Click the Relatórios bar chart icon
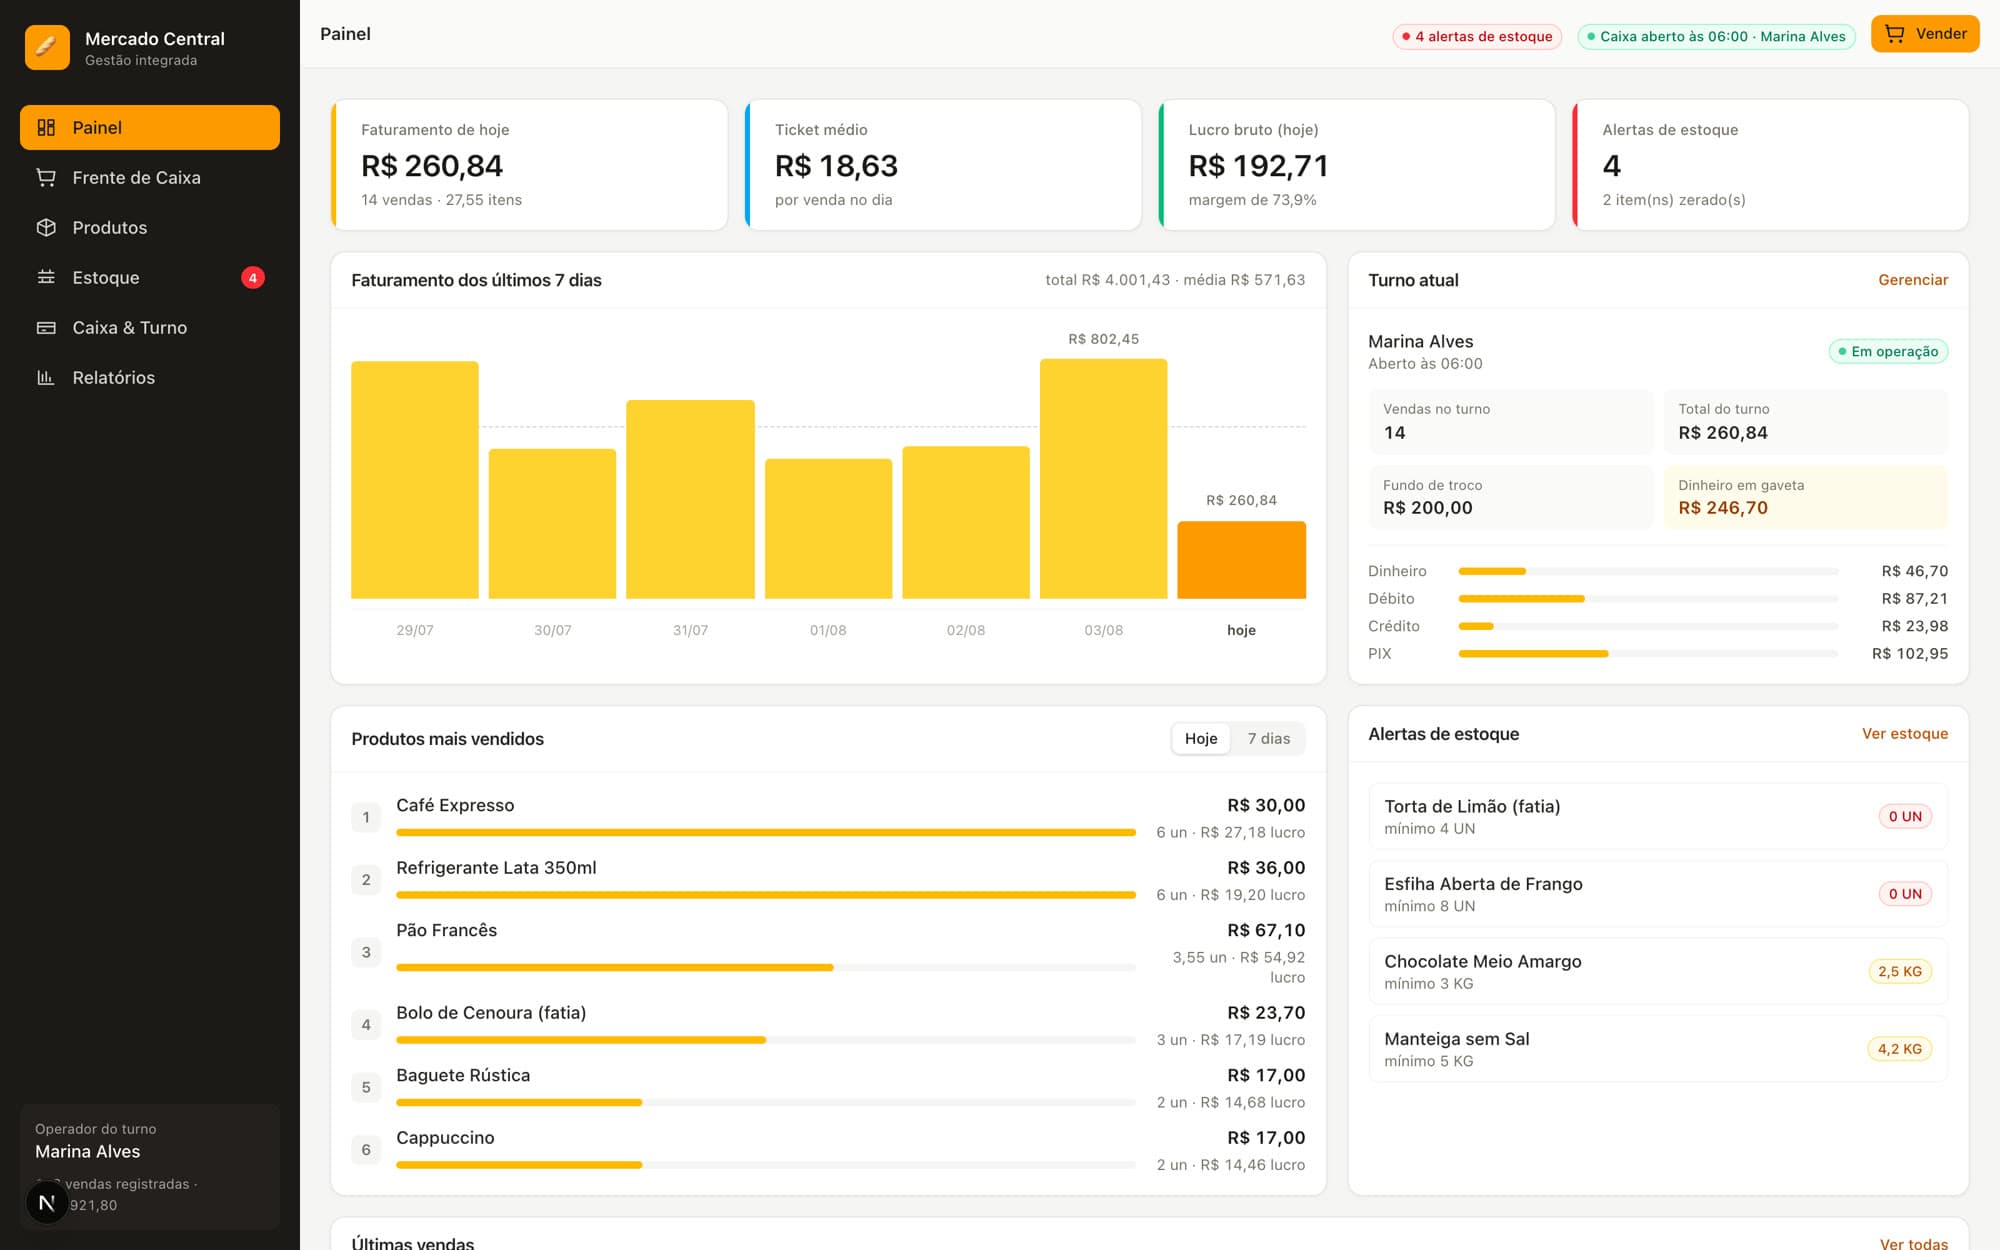Screen dimensions: 2000x1250 46,377
